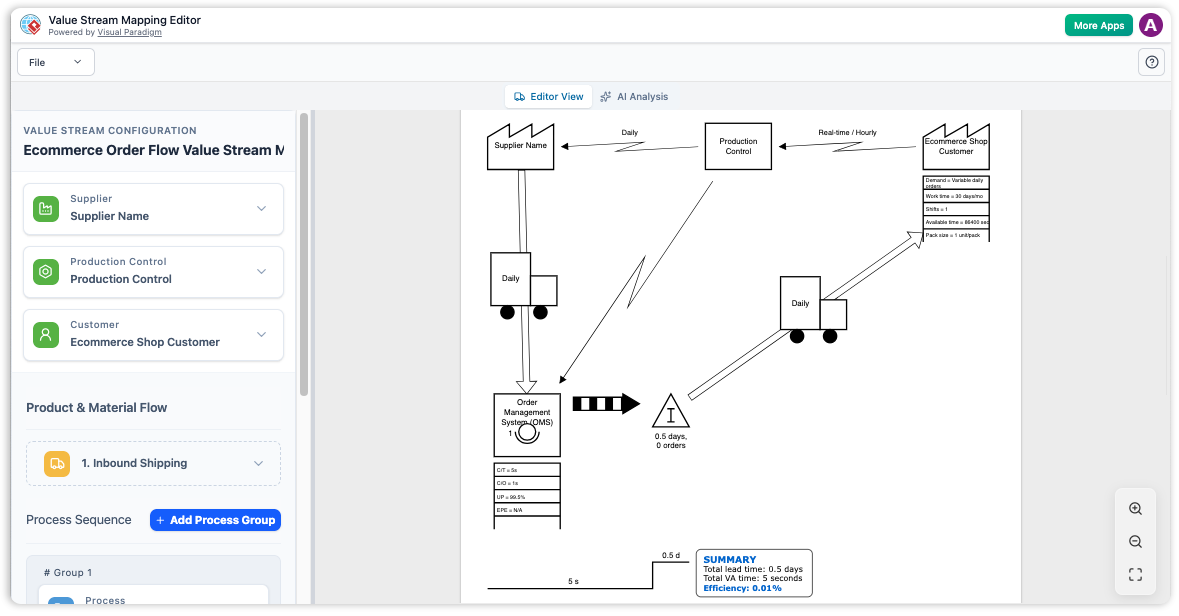This screenshot has height=616, width=1179.
Task: Select the orange Inbound Shipping transport icon
Action: click(x=56, y=463)
